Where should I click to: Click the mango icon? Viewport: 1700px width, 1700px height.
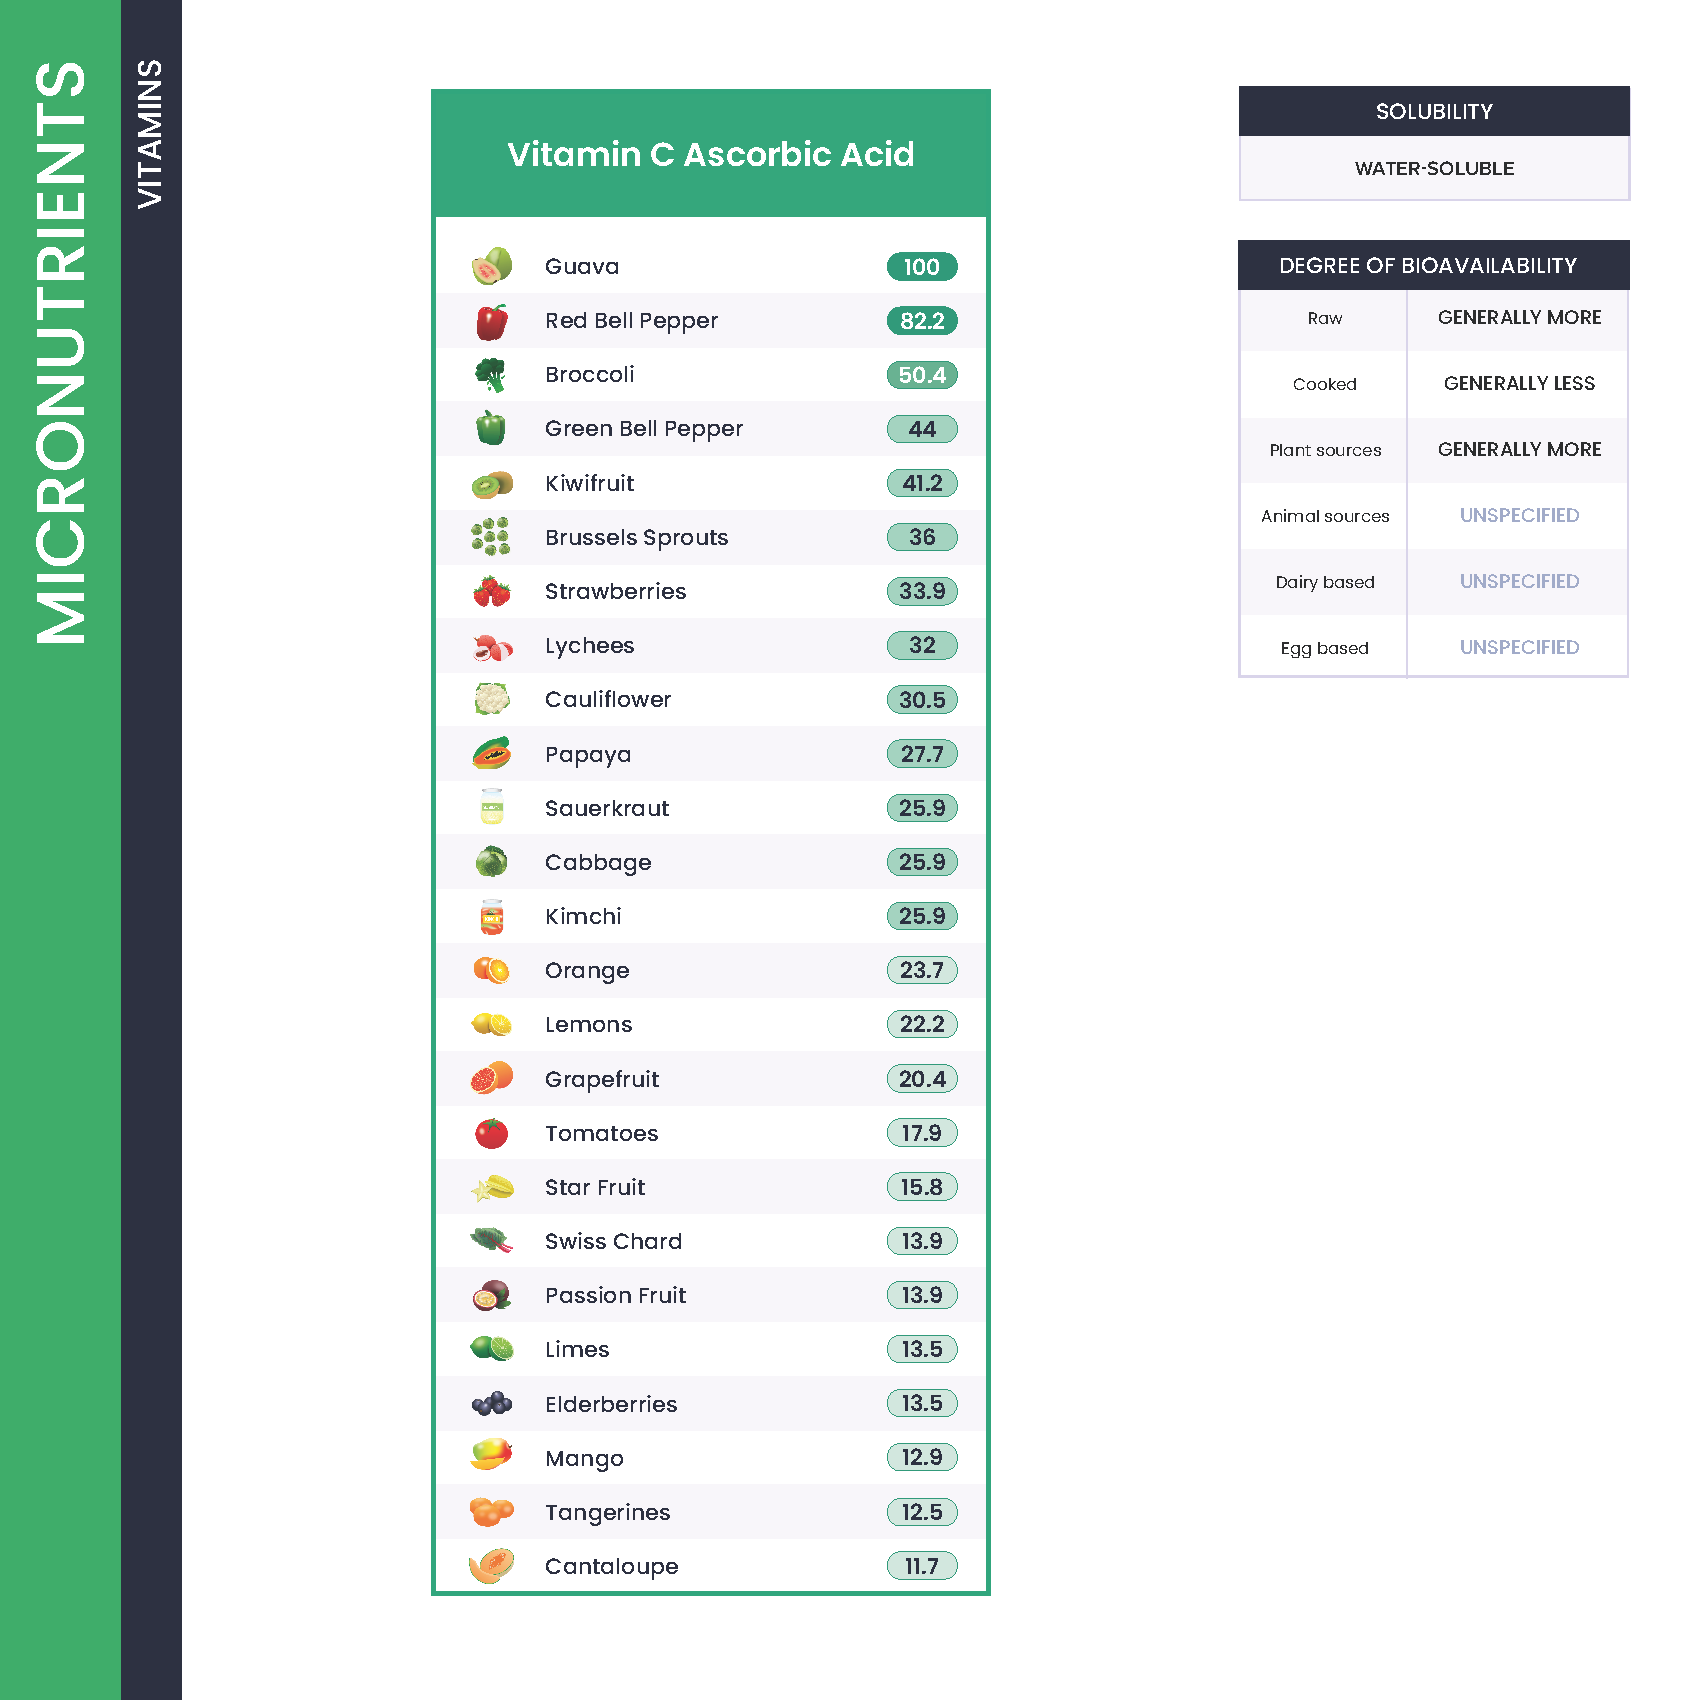click(492, 1455)
